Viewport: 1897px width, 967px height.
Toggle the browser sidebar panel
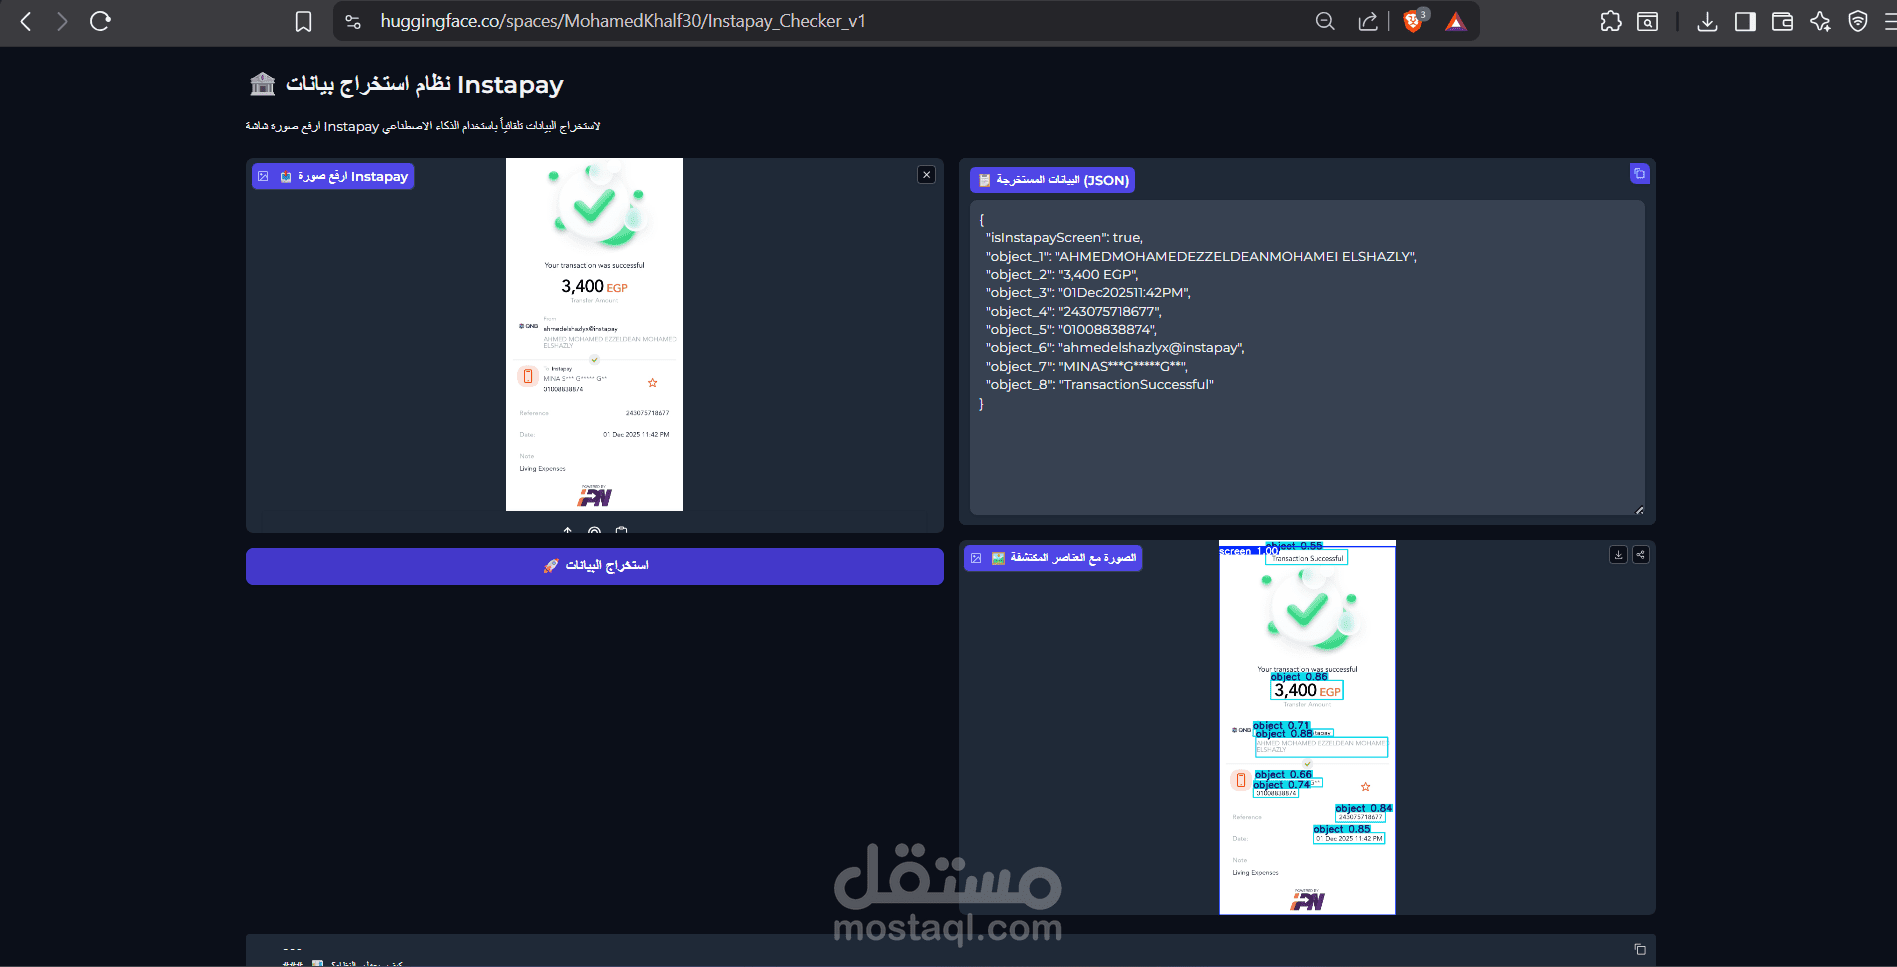click(1745, 21)
